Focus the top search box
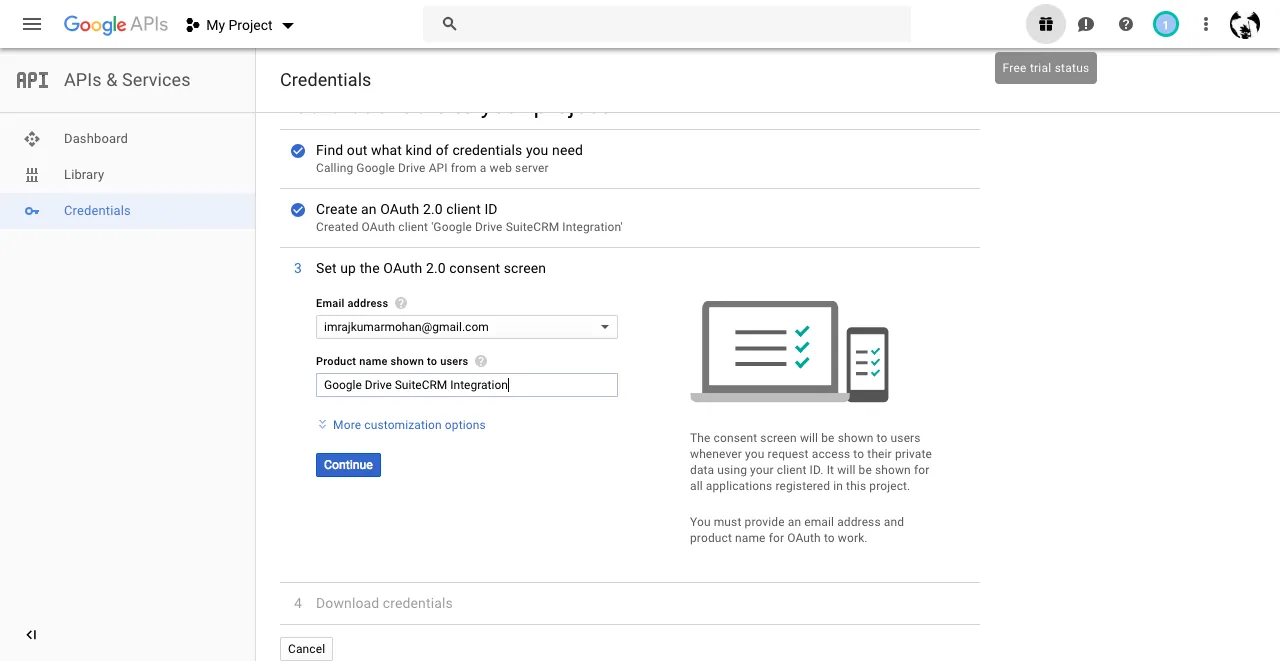The image size is (1280, 661). coord(667,24)
